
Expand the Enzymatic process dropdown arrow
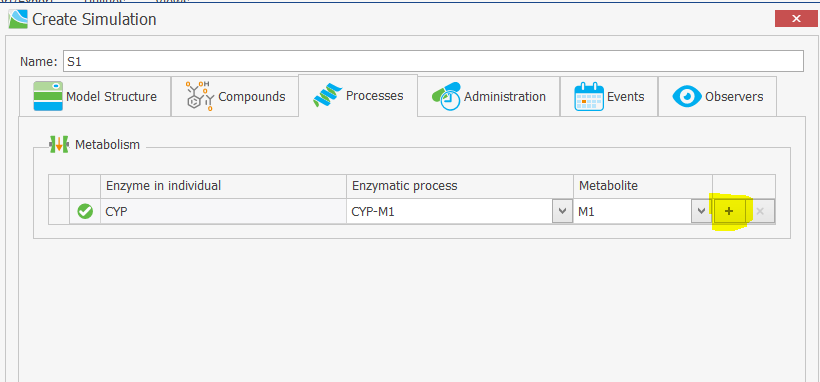coord(562,211)
